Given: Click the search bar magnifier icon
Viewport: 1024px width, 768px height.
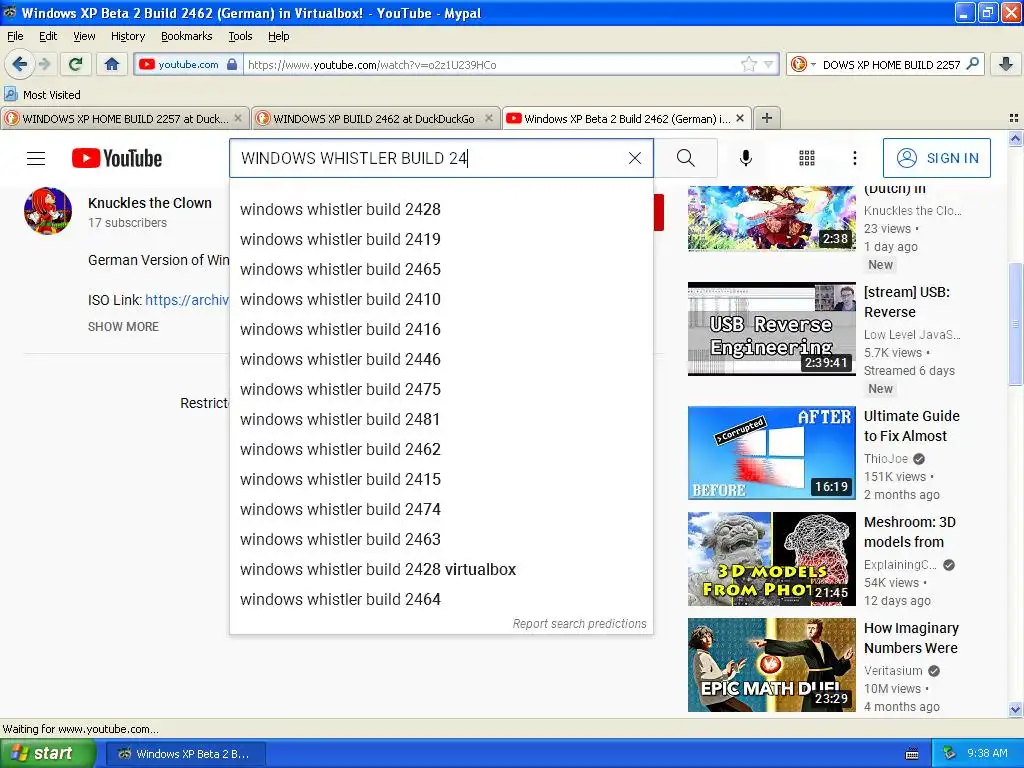Looking at the screenshot, I should (x=972, y=64).
